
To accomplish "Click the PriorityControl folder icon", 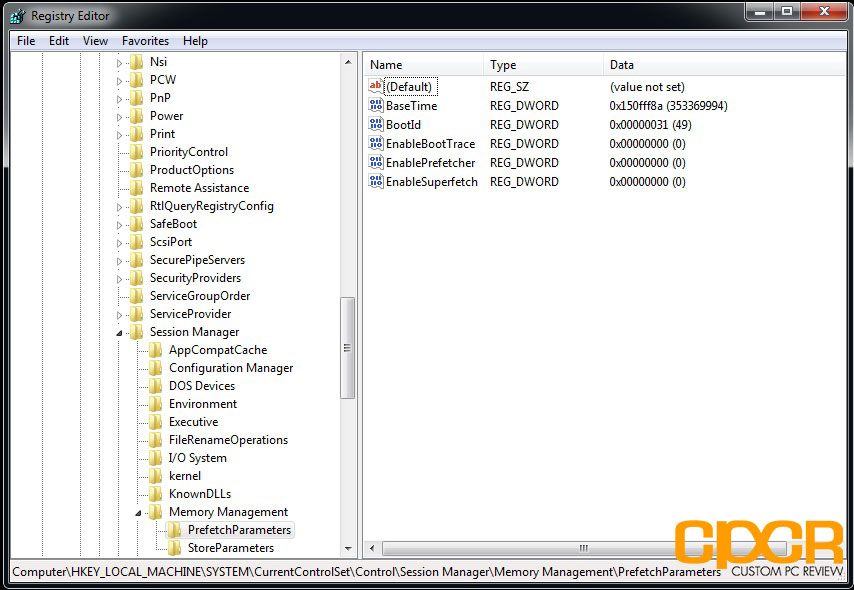I will point(136,152).
